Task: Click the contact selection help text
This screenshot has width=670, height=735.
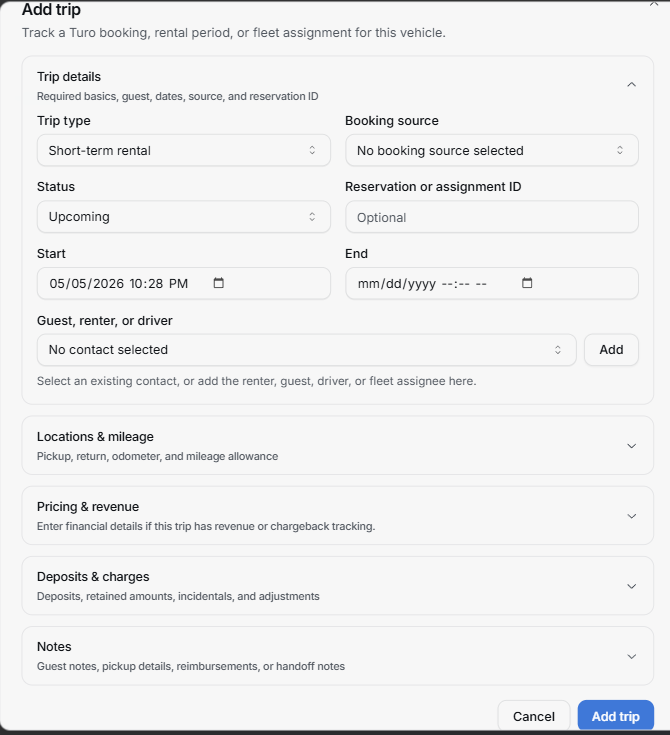Action: tap(256, 381)
